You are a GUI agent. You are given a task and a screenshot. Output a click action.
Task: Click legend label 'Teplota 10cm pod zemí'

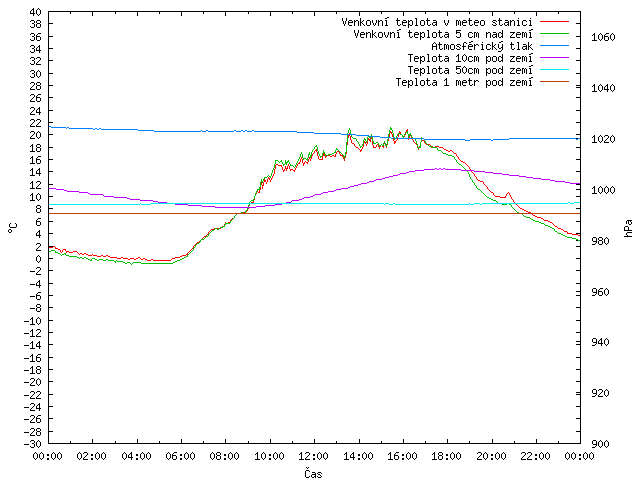click(x=470, y=58)
